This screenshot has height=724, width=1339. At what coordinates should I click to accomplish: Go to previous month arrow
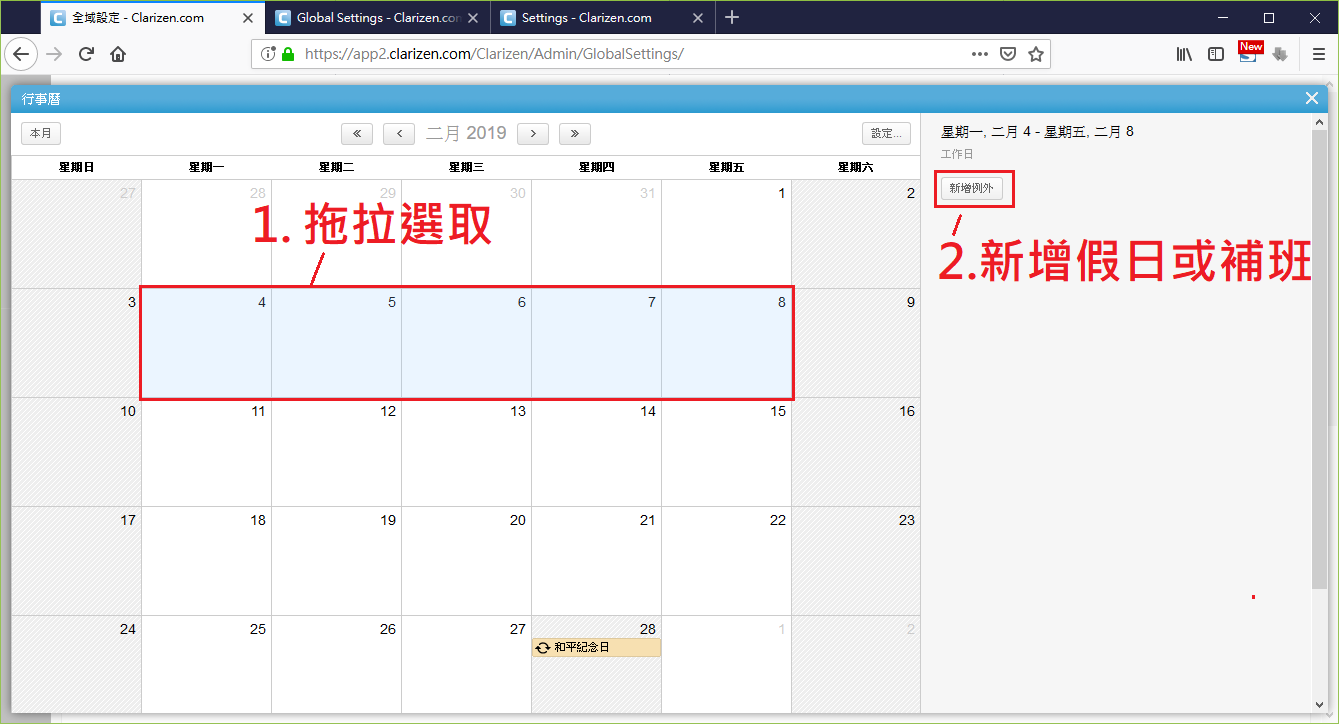pyautogui.click(x=399, y=133)
